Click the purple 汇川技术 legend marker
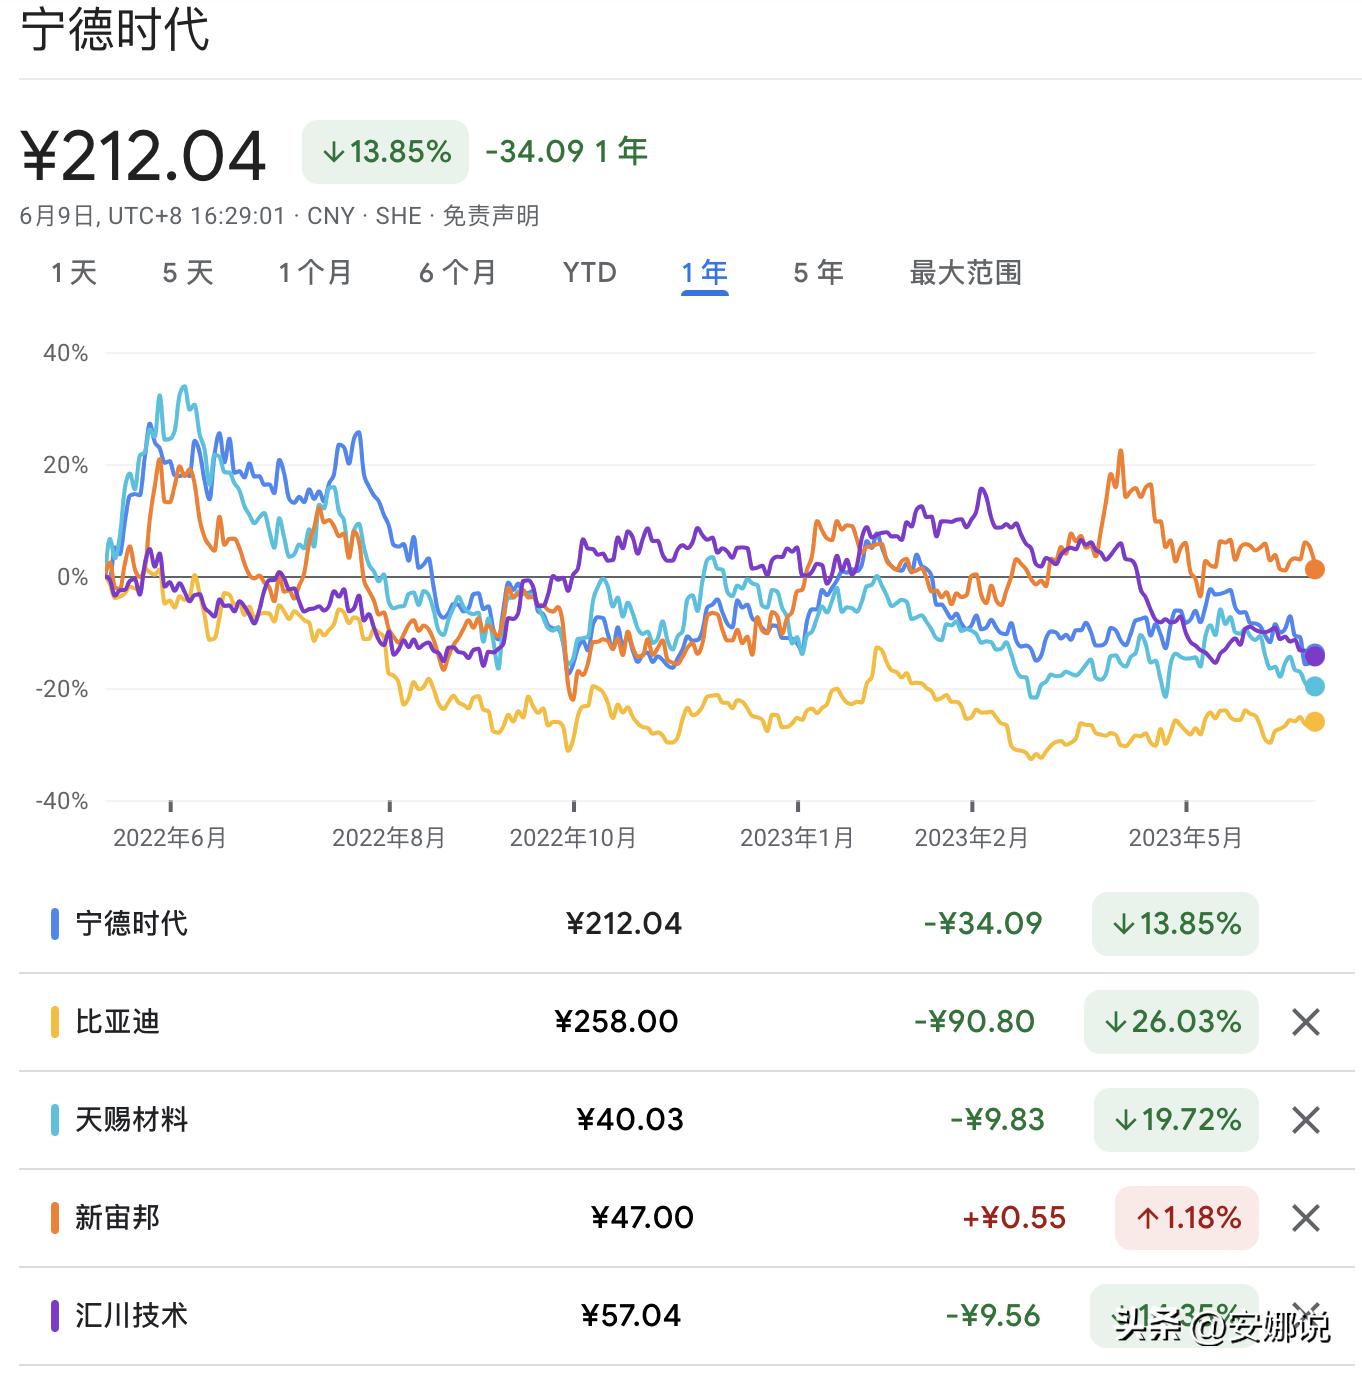The image size is (1362, 1374). pos(57,1316)
